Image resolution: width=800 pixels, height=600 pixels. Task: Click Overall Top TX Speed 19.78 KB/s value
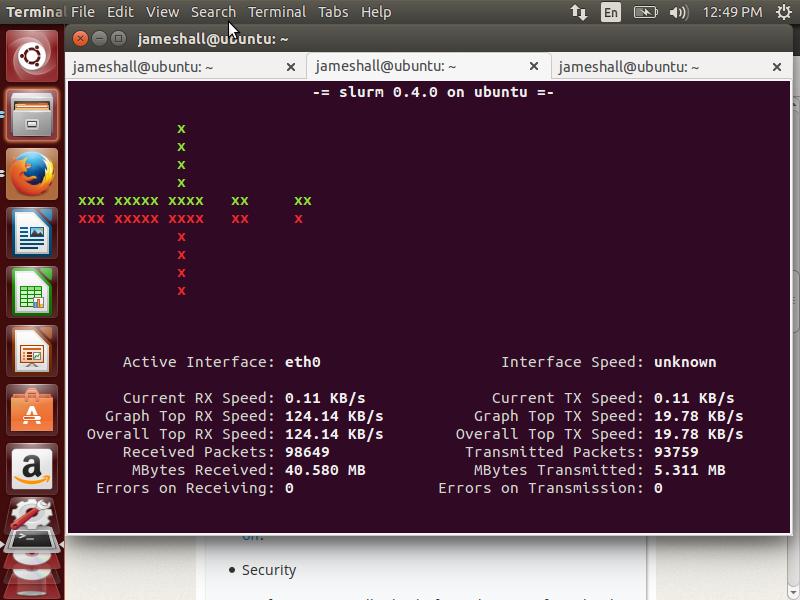[x=698, y=434]
